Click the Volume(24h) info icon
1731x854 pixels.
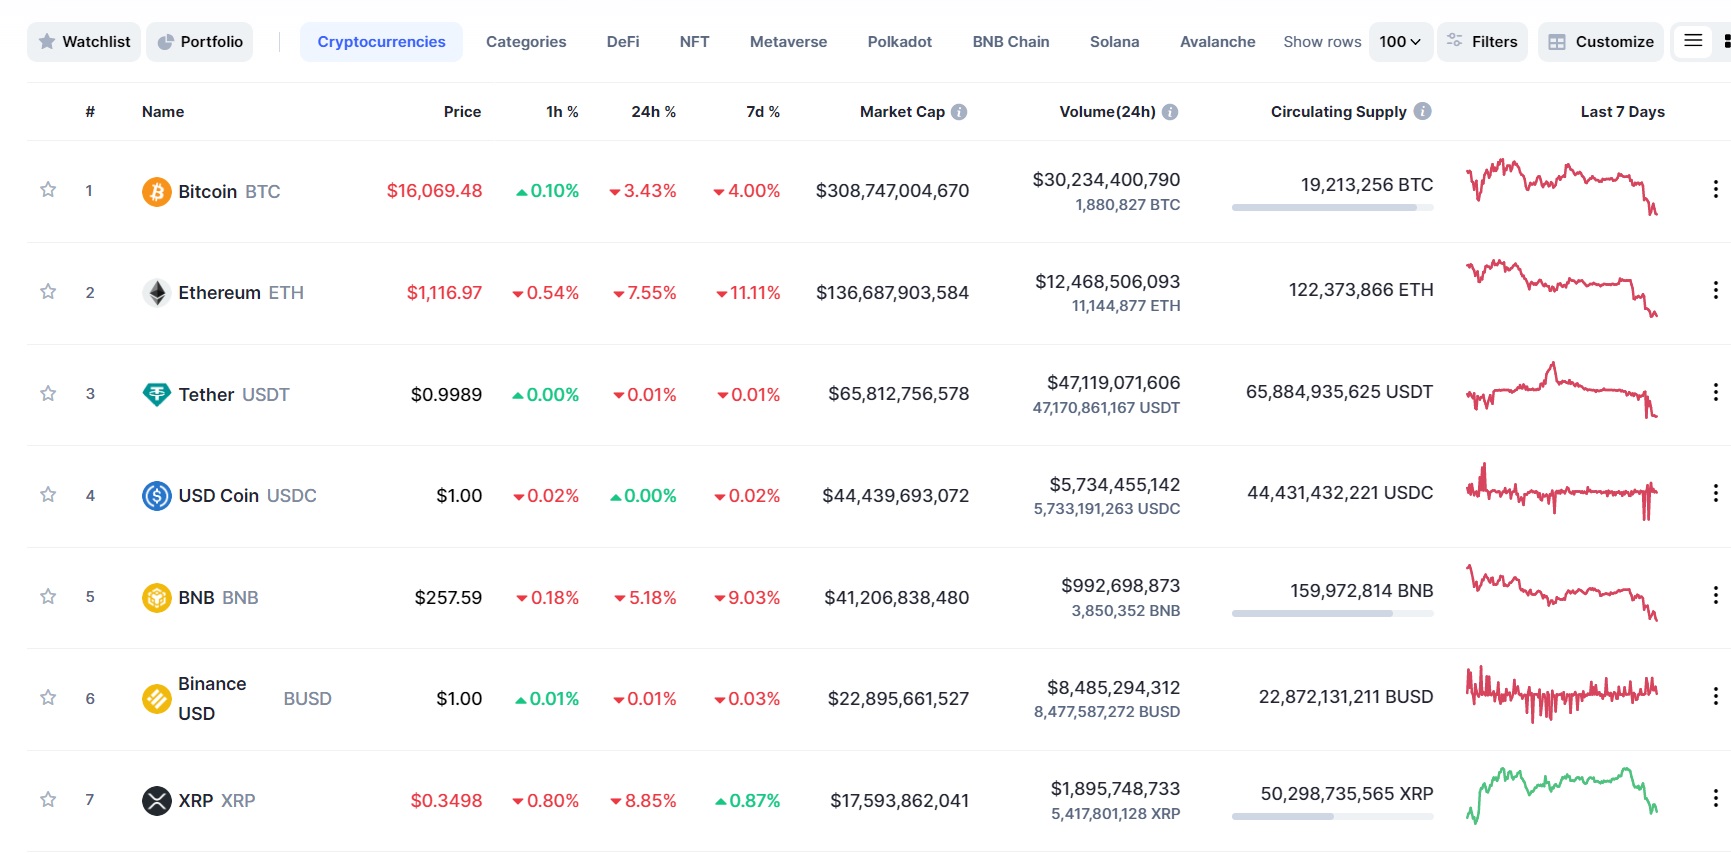[x=1170, y=112]
